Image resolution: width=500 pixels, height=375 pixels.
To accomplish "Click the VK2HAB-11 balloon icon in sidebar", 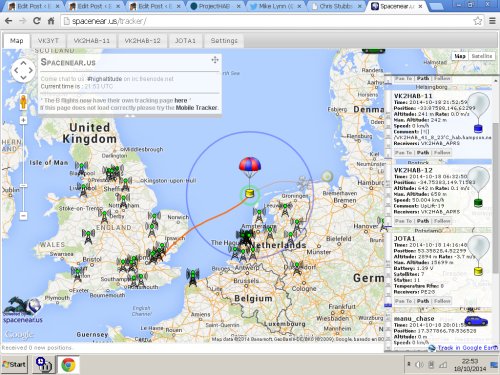I will tap(478, 112).
